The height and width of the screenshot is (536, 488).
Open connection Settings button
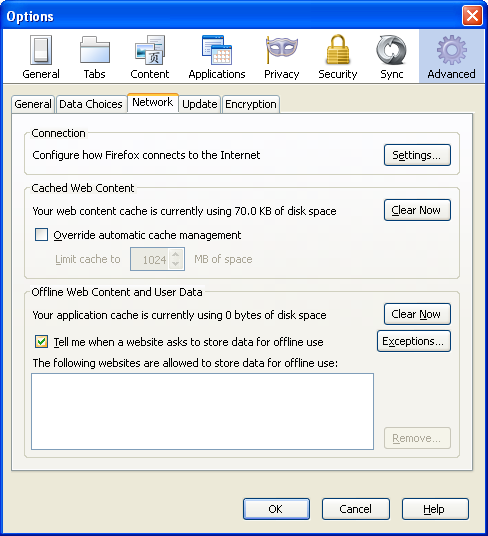point(417,155)
